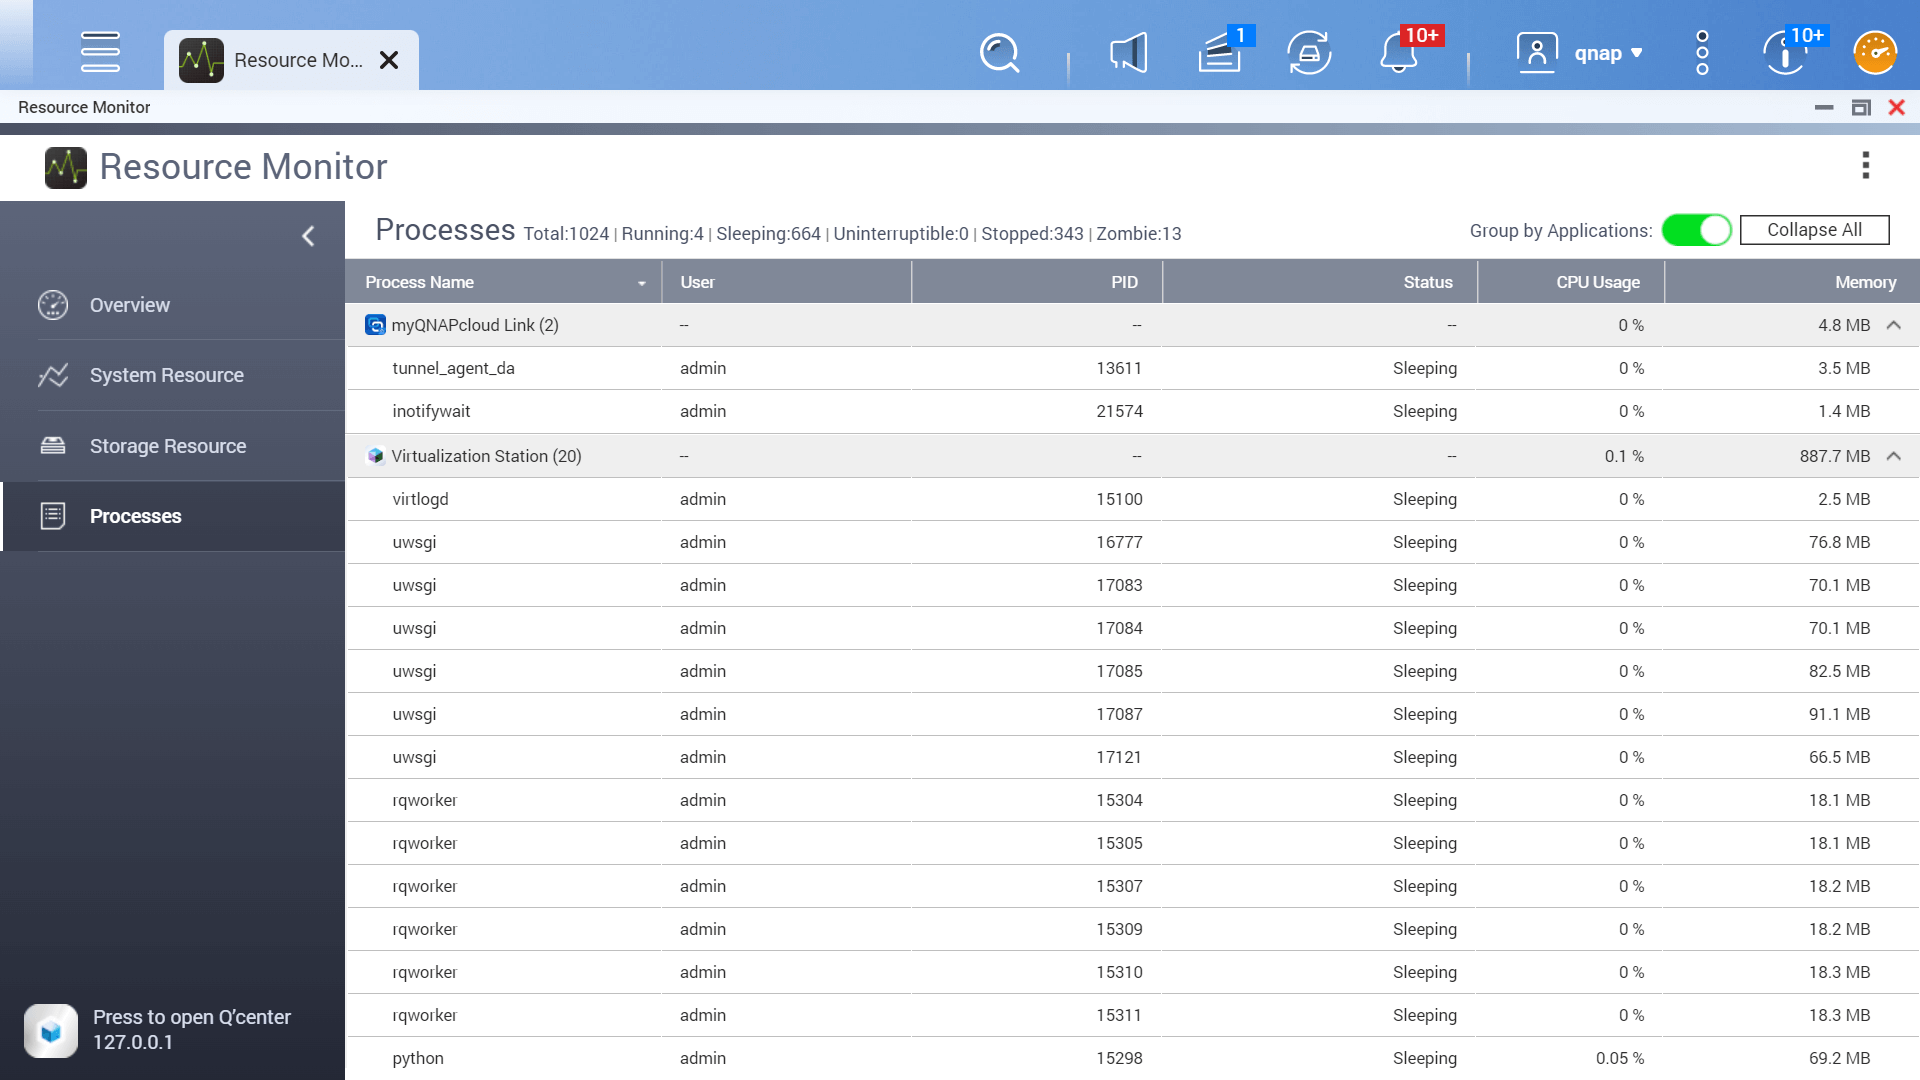Open the dashboard gauge icon
Viewport: 1920px width, 1080px height.
pyautogui.click(x=1875, y=53)
